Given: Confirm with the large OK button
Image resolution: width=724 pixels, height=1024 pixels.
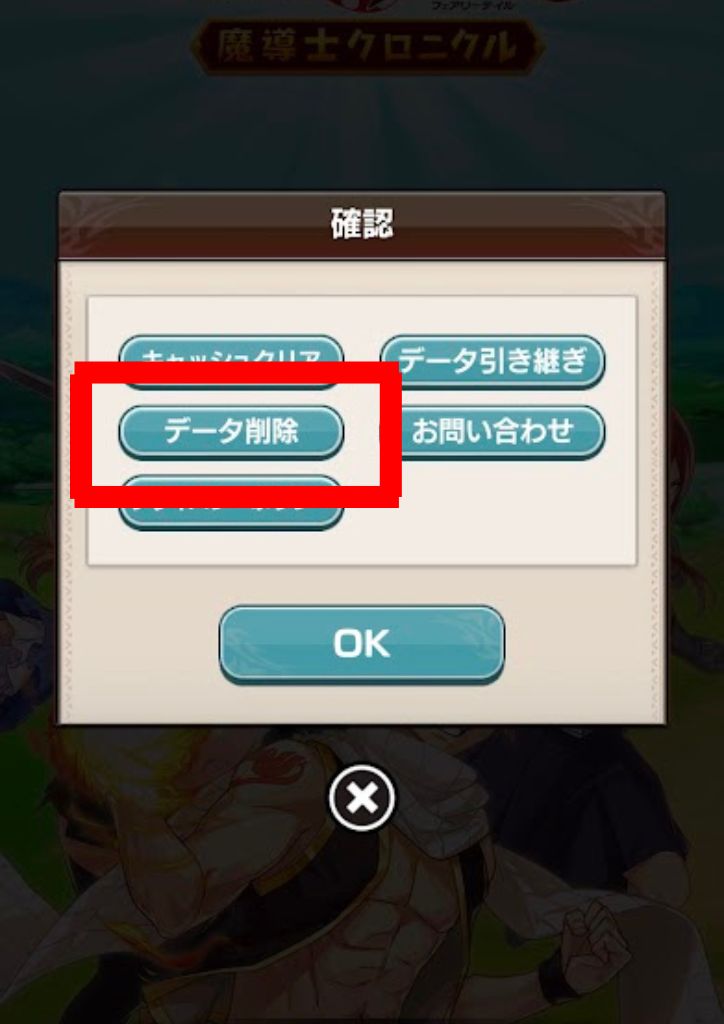Looking at the screenshot, I should [362, 645].
